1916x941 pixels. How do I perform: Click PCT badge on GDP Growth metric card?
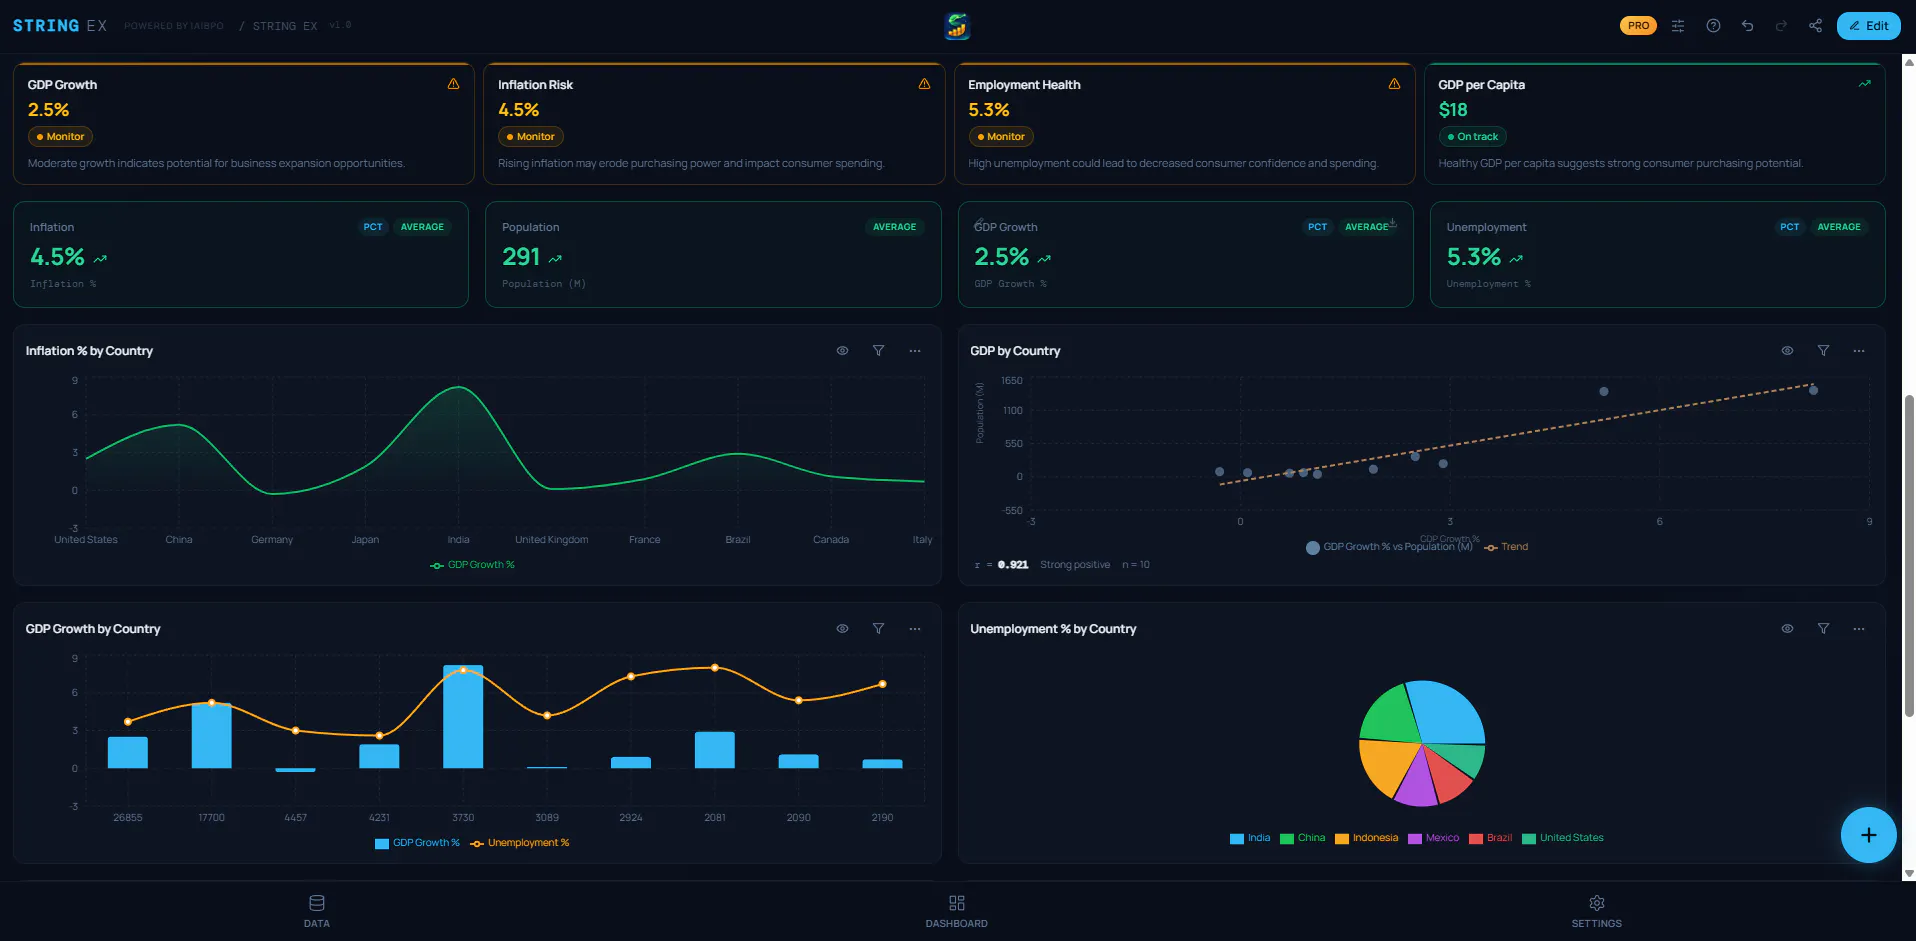click(x=1318, y=227)
